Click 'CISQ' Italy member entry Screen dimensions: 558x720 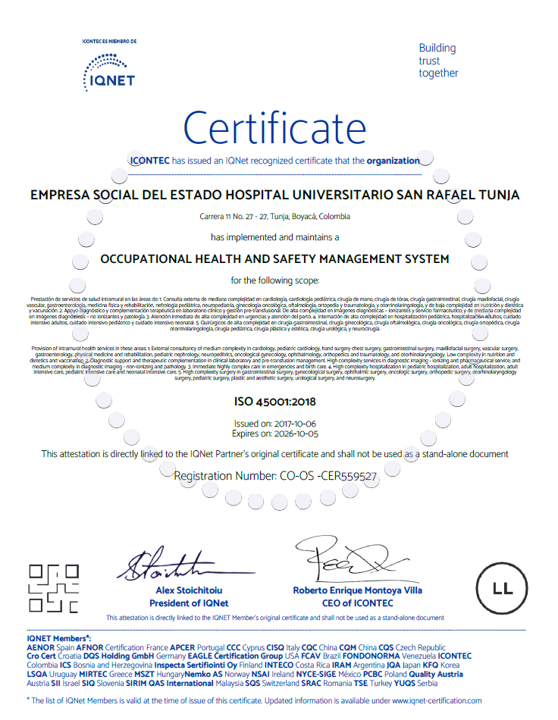point(283,647)
